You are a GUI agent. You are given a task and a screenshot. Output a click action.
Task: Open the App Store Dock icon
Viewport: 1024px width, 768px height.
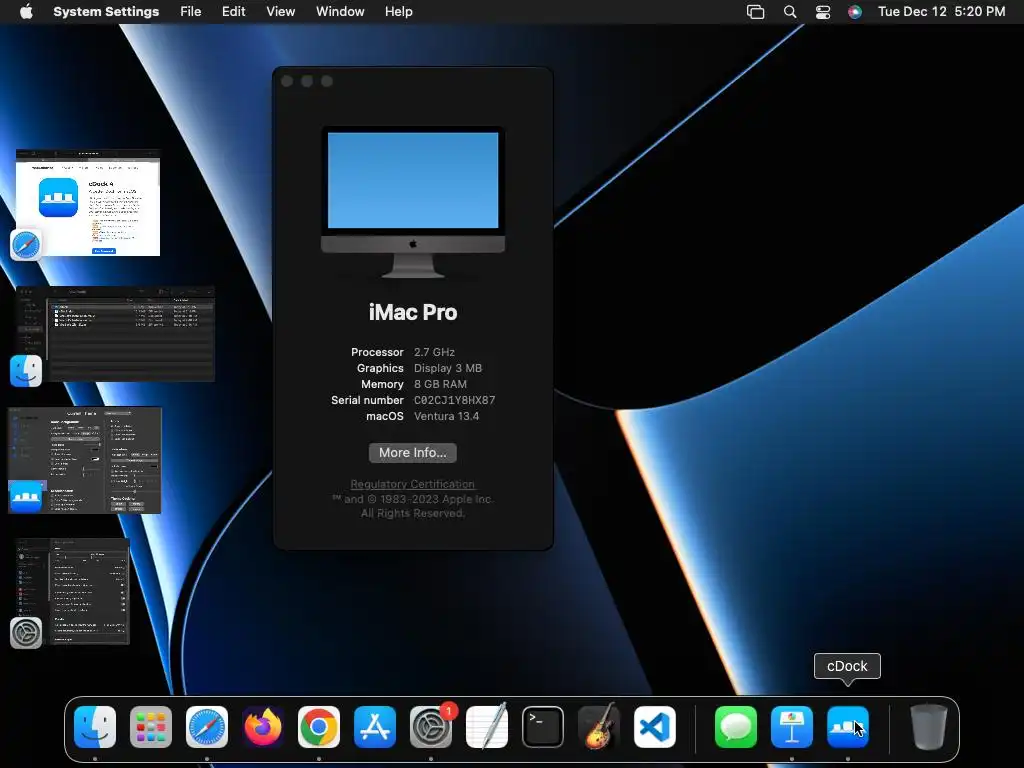tap(375, 727)
